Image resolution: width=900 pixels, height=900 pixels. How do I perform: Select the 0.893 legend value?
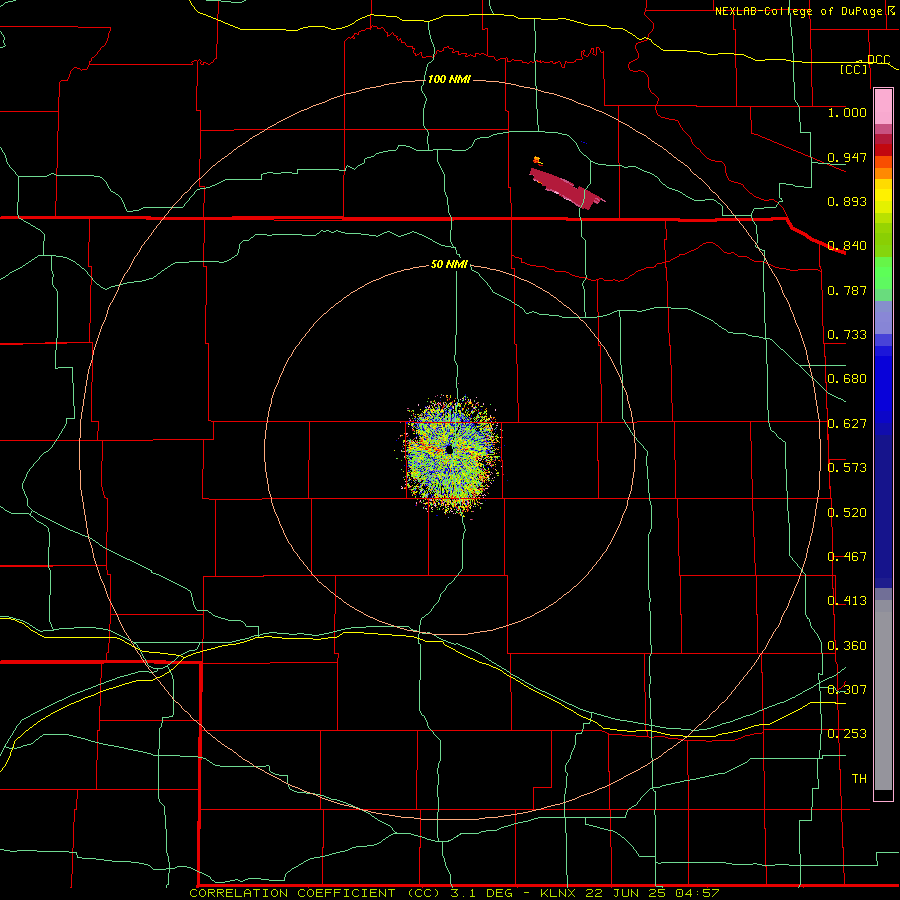847,201
